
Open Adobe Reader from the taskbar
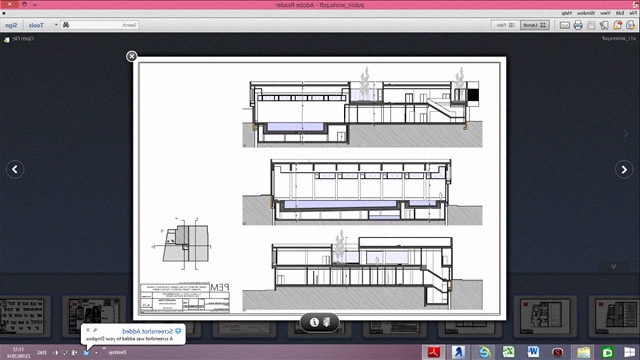coord(433,352)
